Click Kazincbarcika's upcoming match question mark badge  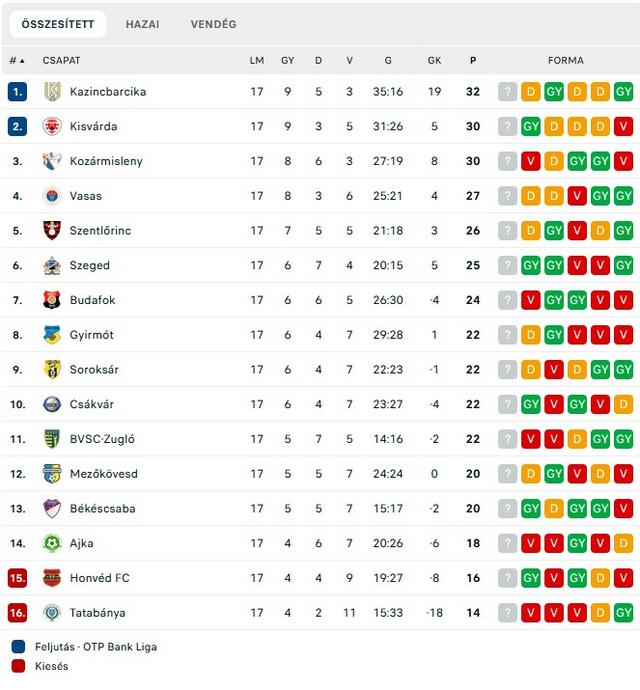(x=507, y=92)
